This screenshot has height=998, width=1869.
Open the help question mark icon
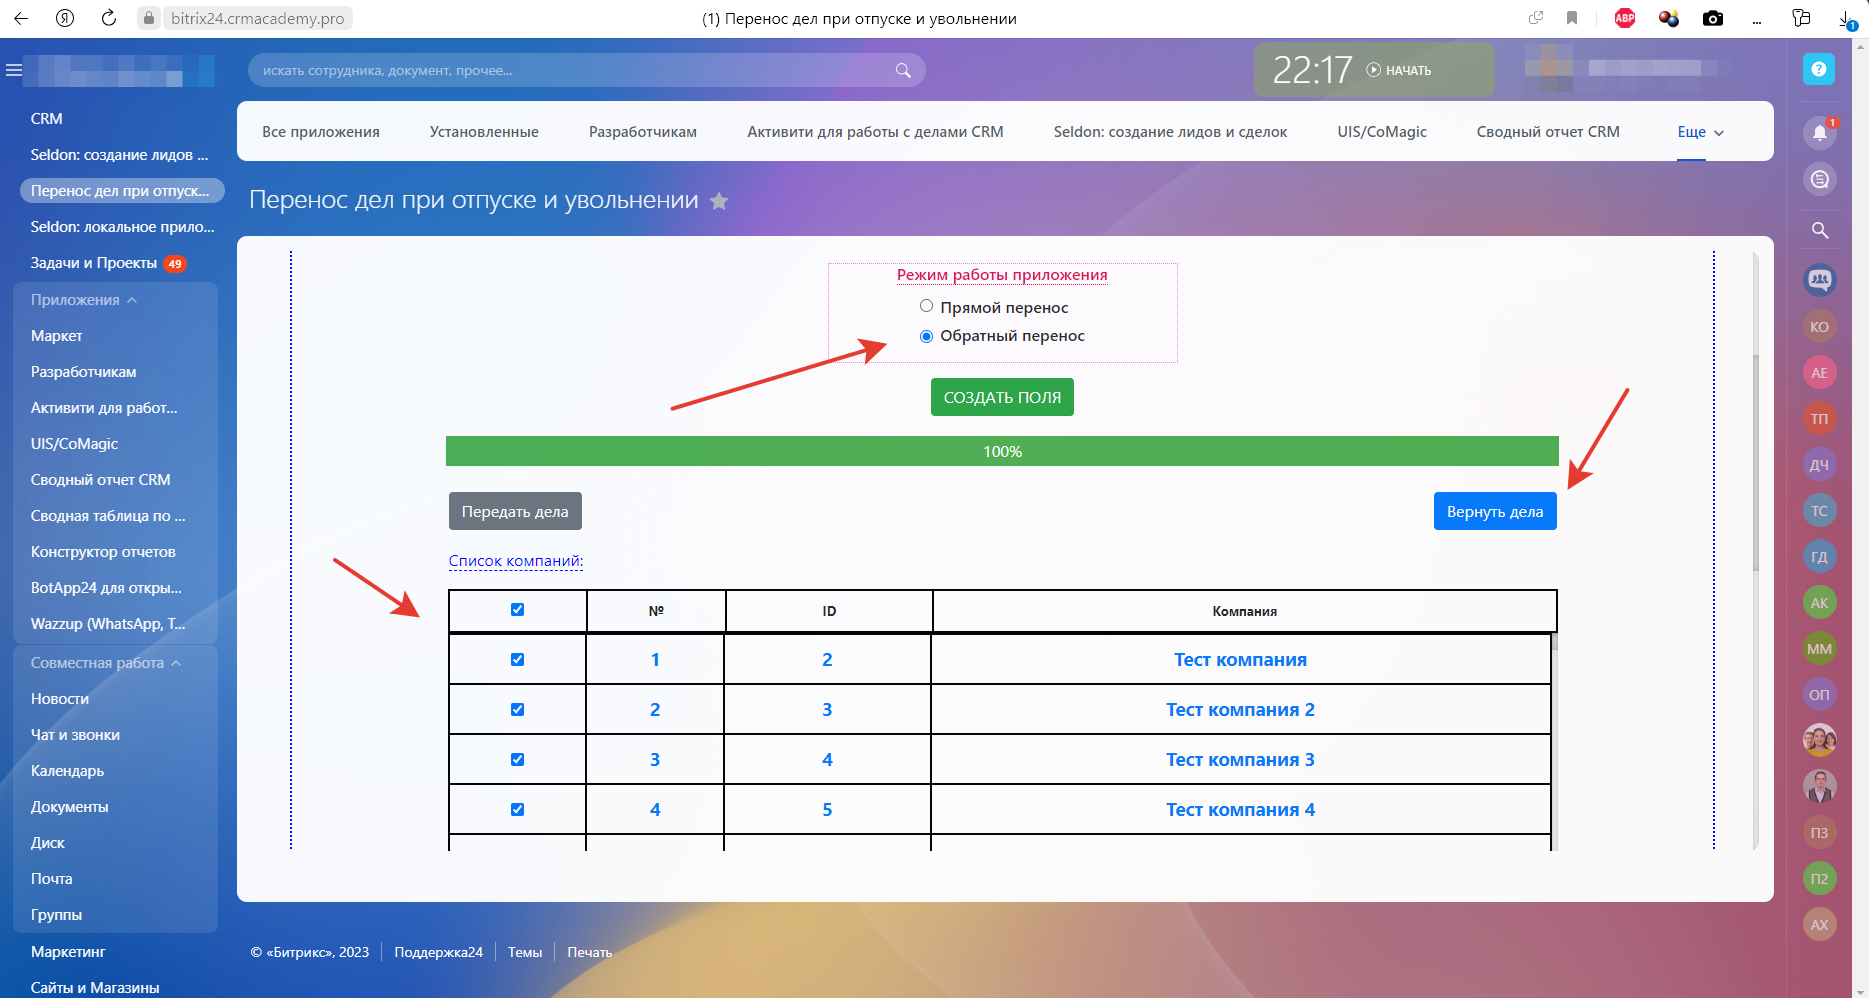[x=1819, y=69]
